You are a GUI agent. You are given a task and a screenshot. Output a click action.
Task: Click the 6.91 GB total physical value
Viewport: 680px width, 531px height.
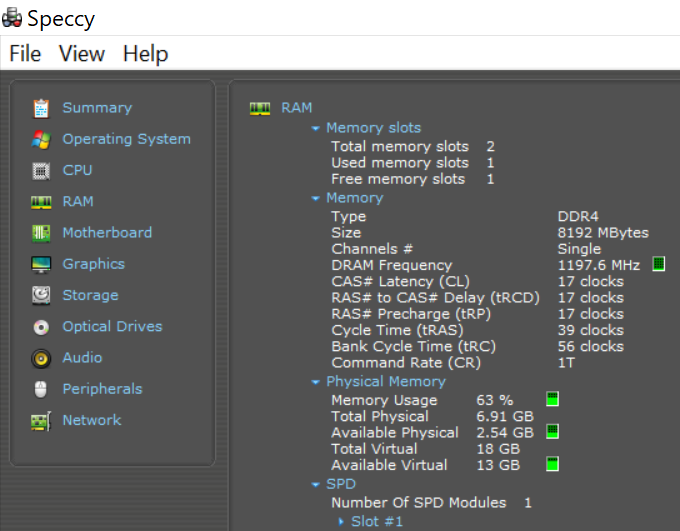(505, 416)
